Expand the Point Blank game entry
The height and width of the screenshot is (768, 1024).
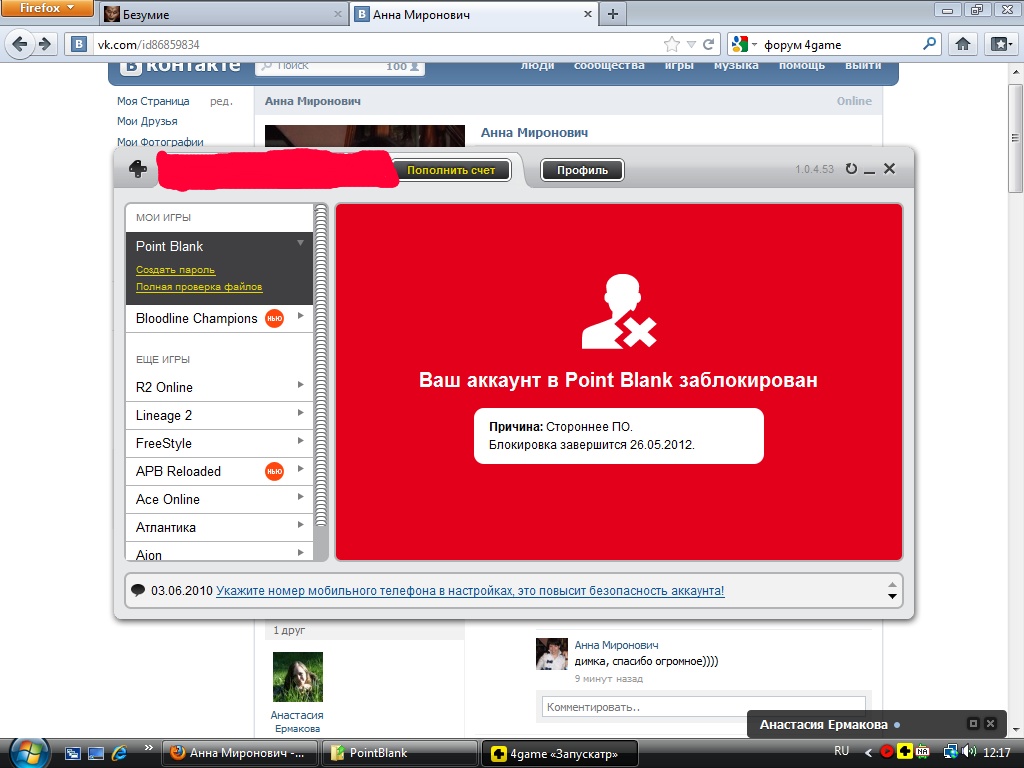300,243
